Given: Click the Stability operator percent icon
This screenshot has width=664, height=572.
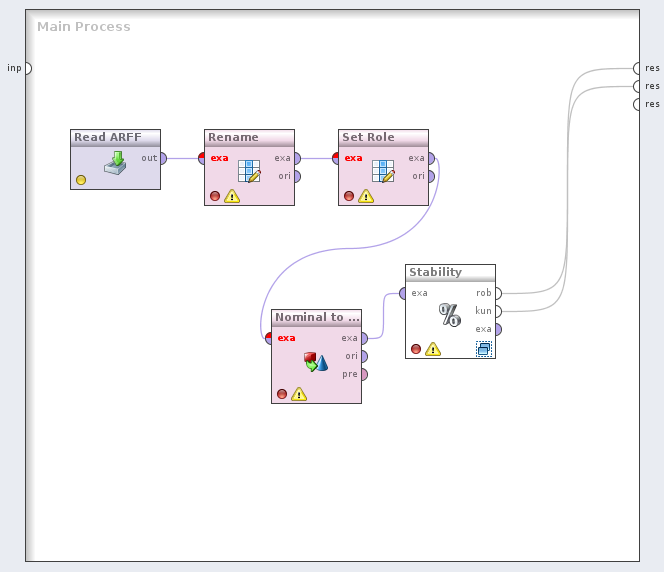Looking at the screenshot, I should click(450, 315).
